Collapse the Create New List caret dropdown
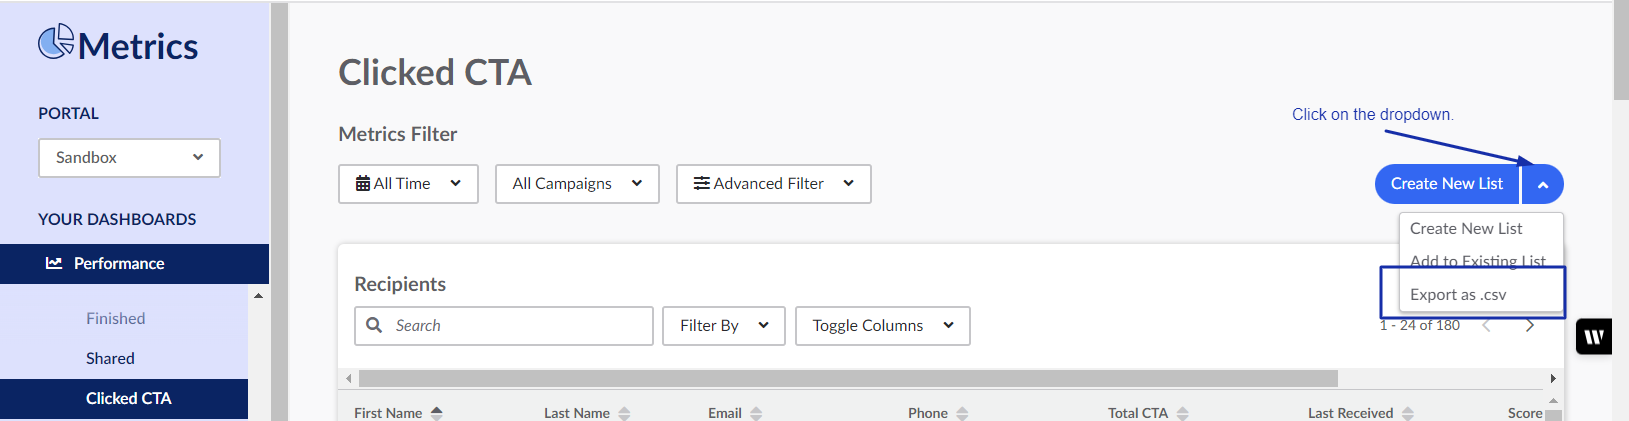This screenshot has width=1629, height=421. click(x=1543, y=184)
